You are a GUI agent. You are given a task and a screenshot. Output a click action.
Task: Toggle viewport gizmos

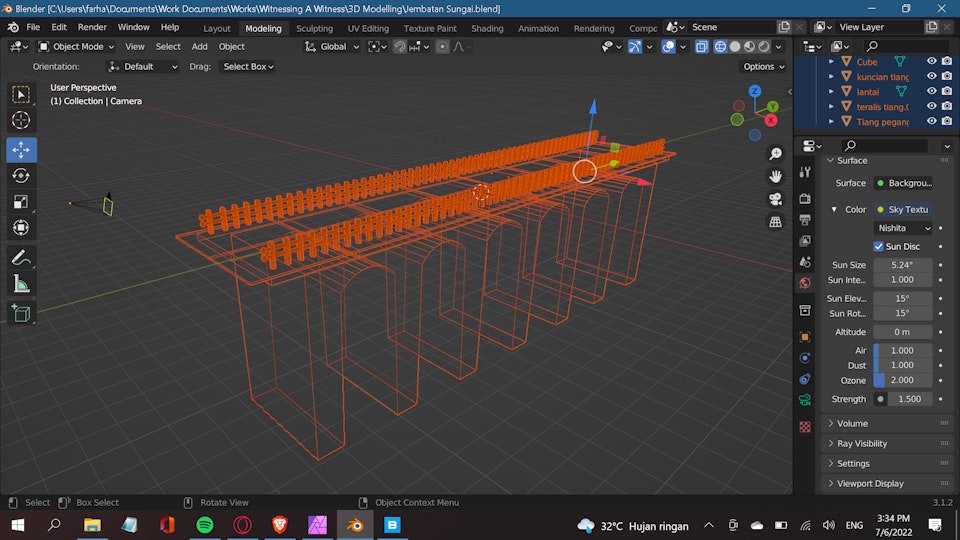click(635, 47)
